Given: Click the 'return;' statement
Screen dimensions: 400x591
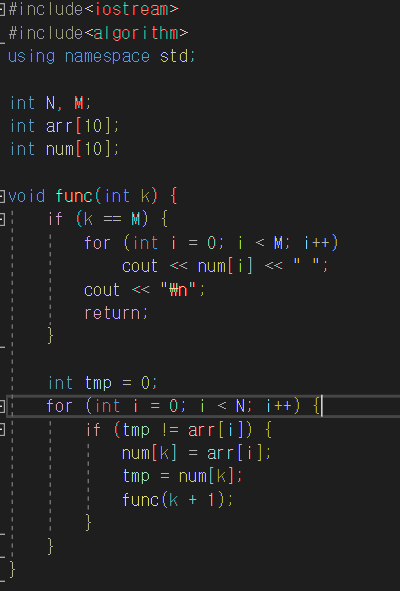Looking at the screenshot, I should click(x=116, y=313).
